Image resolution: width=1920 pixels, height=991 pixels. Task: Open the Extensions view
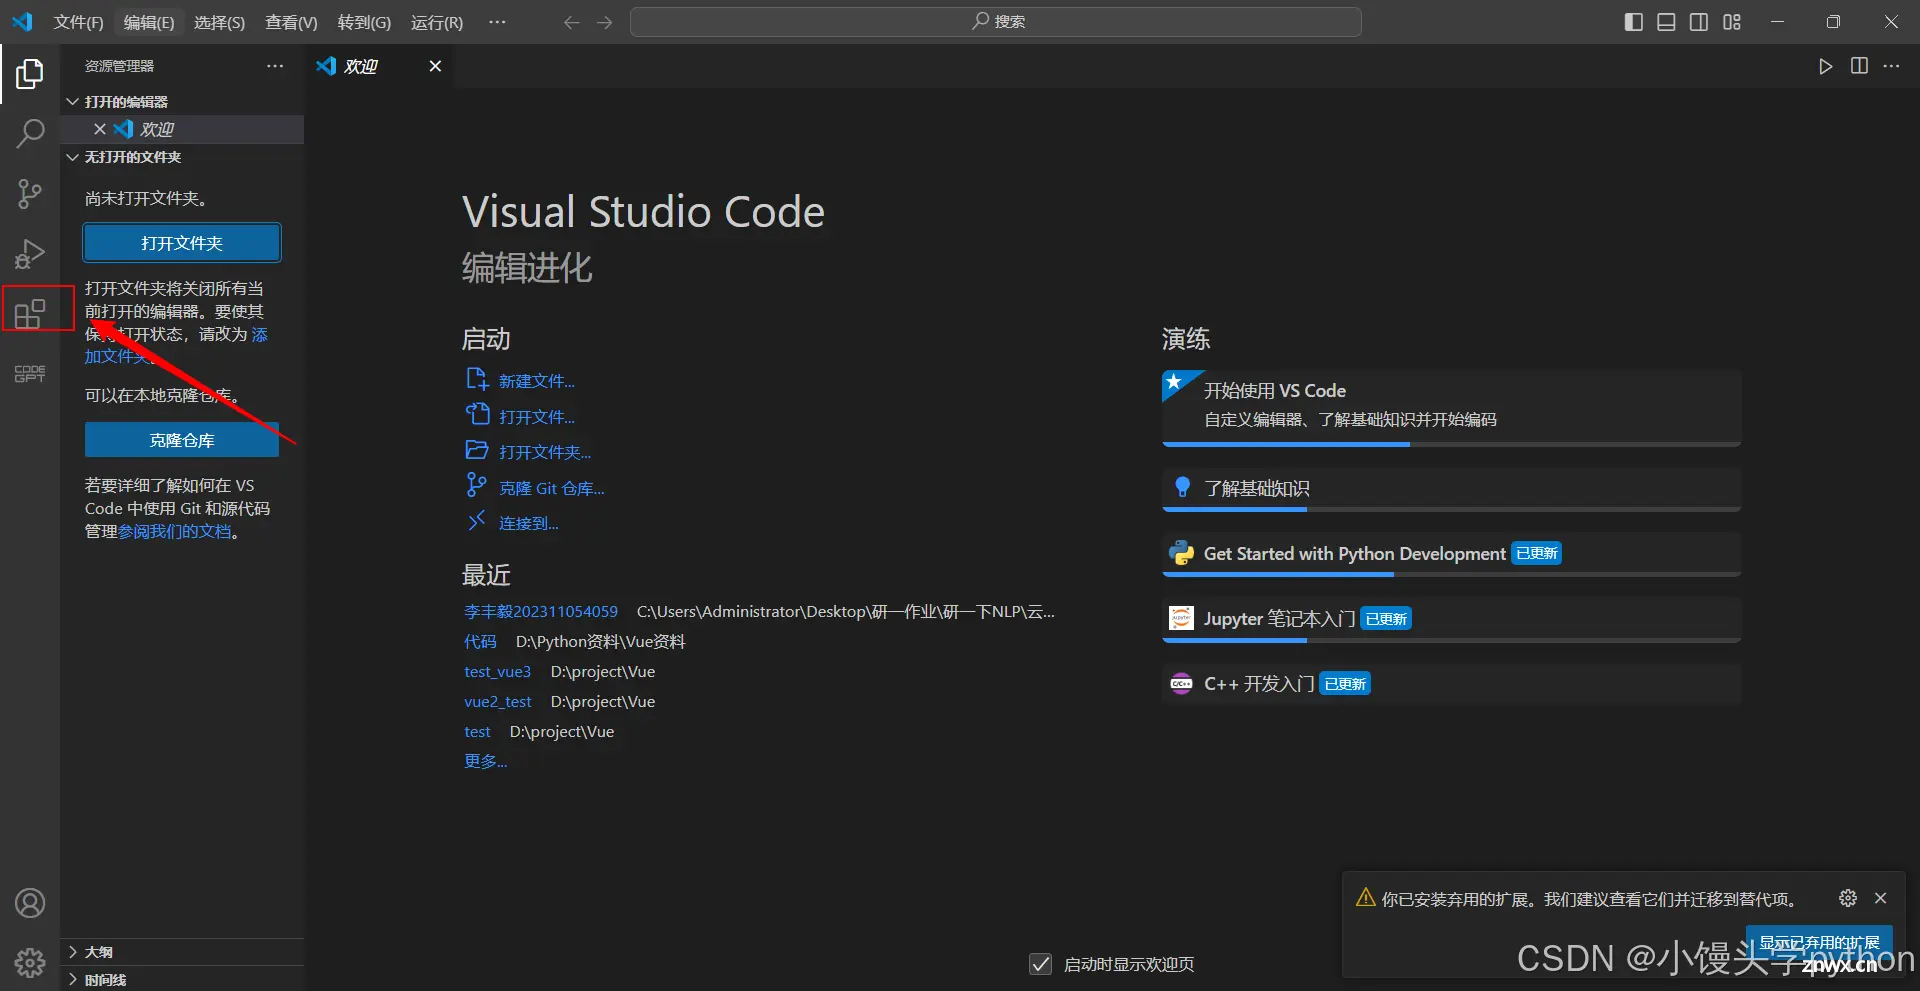pos(30,314)
